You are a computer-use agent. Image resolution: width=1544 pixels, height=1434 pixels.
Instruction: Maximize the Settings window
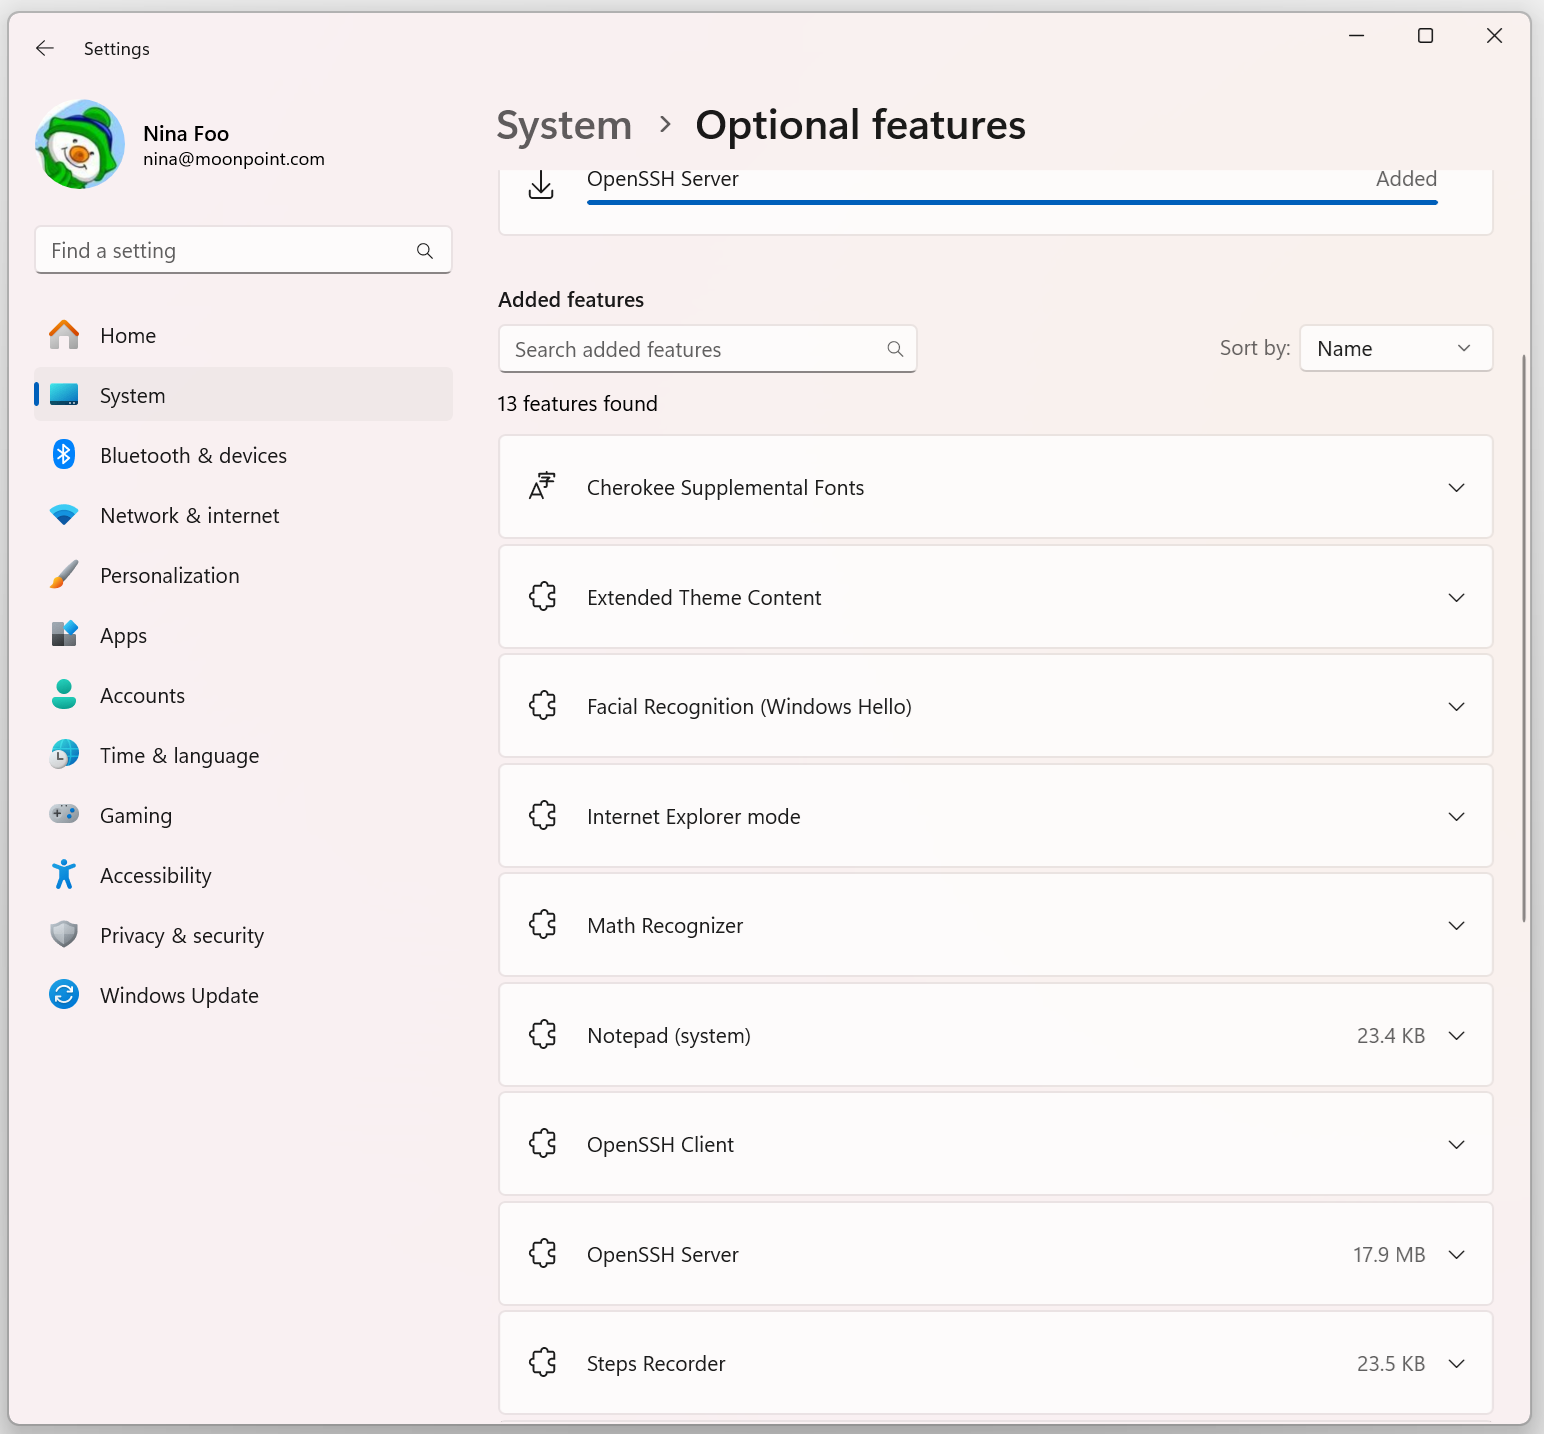tap(1426, 36)
